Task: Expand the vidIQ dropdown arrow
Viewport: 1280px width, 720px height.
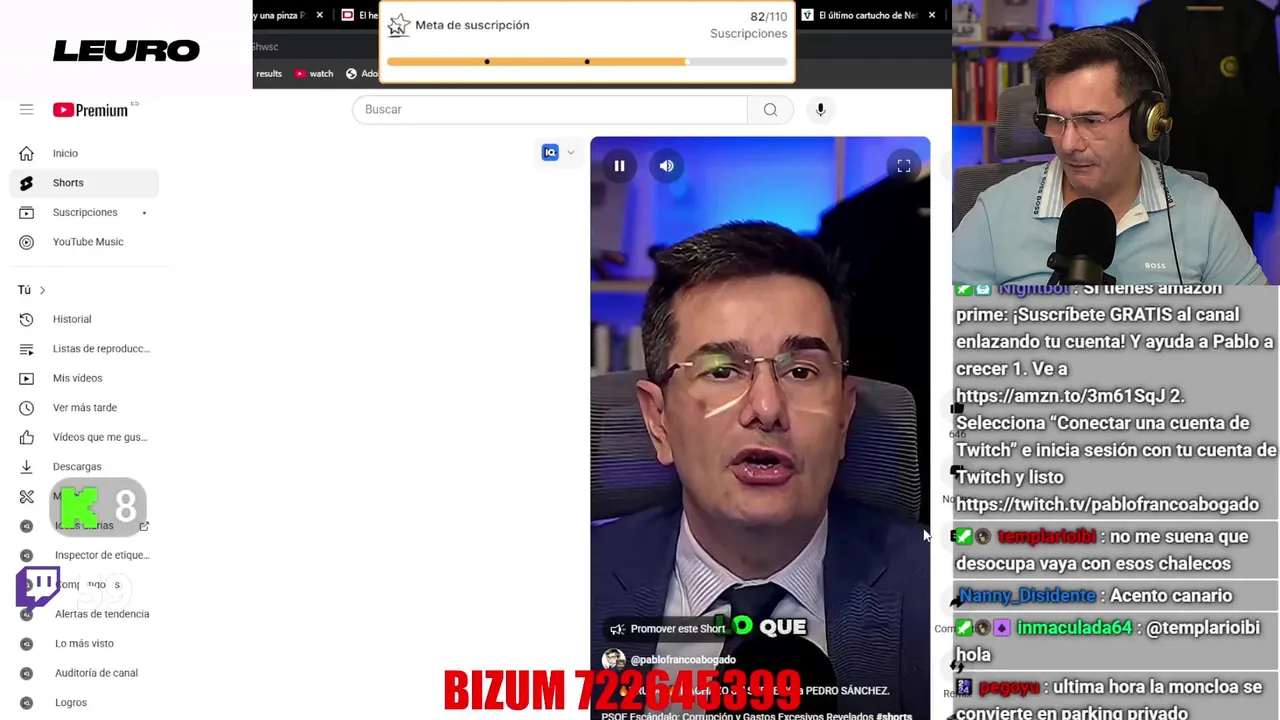Action: [x=571, y=153]
